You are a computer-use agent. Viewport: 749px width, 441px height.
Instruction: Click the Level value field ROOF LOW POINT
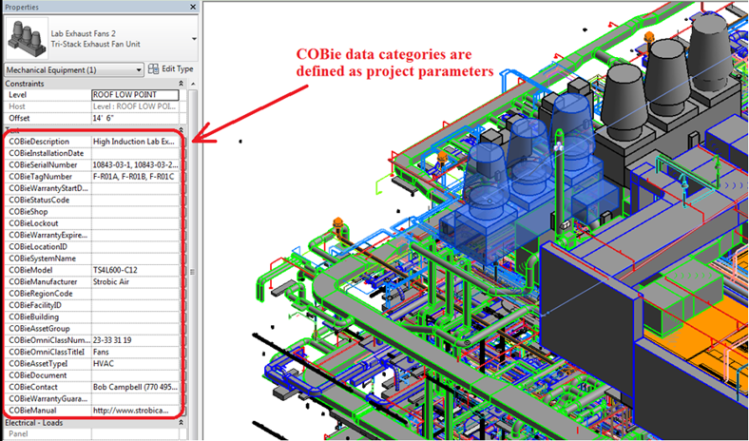(137, 95)
